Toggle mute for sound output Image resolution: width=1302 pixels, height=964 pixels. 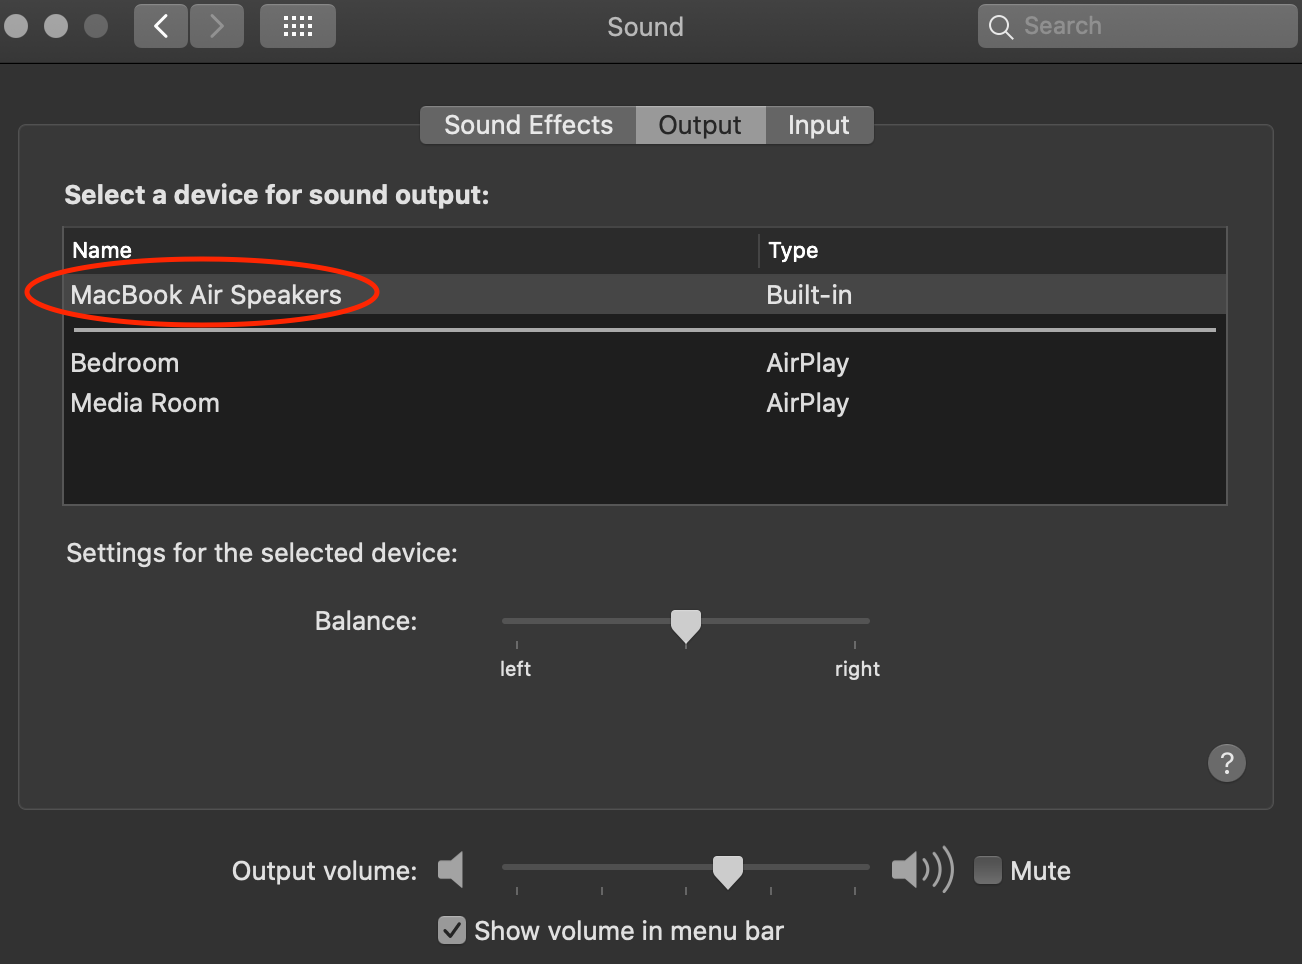tap(987, 870)
